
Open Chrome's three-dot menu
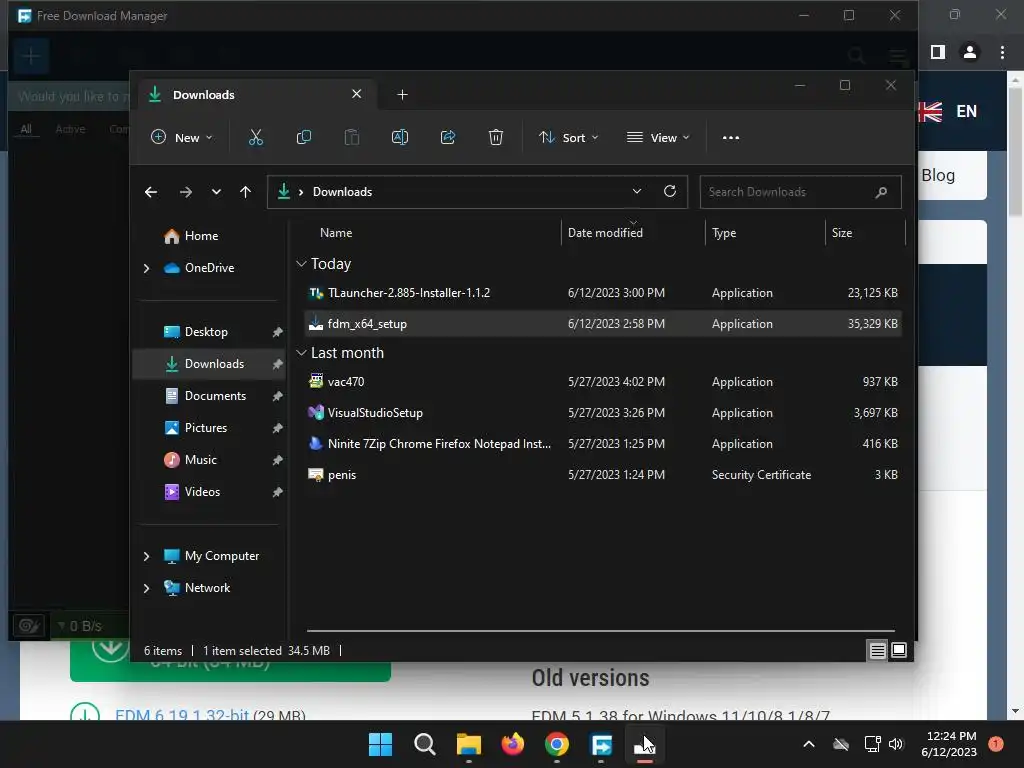pyautogui.click(x=1002, y=52)
